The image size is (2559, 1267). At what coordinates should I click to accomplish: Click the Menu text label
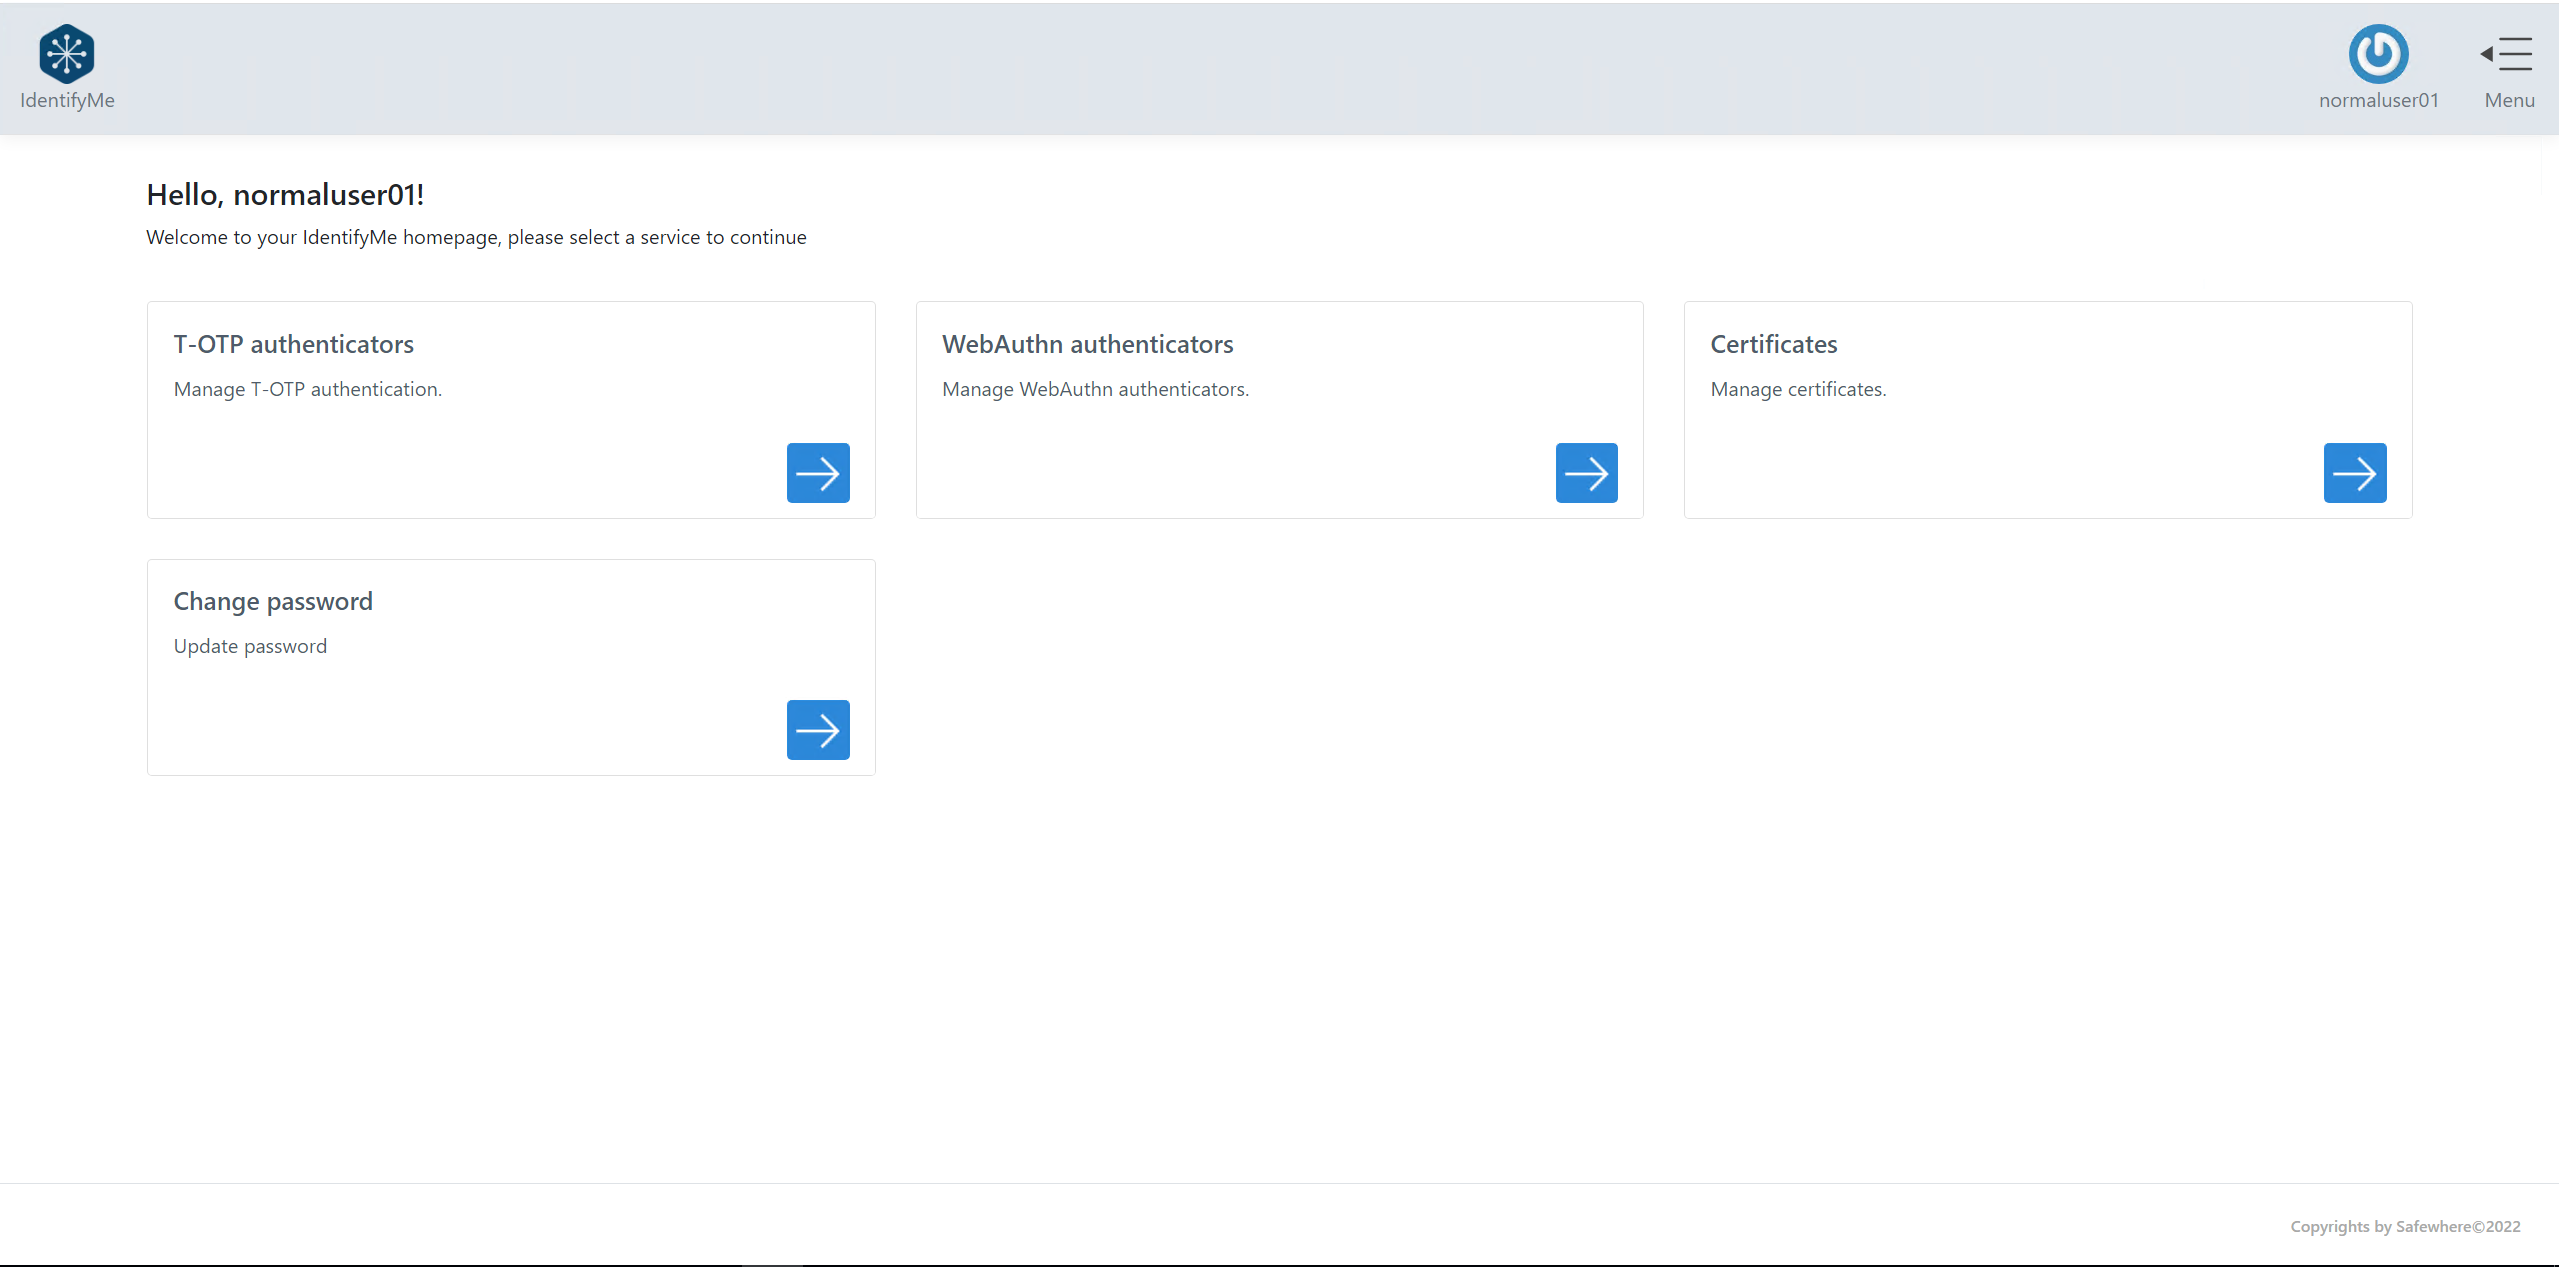(x=2509, y=100)
